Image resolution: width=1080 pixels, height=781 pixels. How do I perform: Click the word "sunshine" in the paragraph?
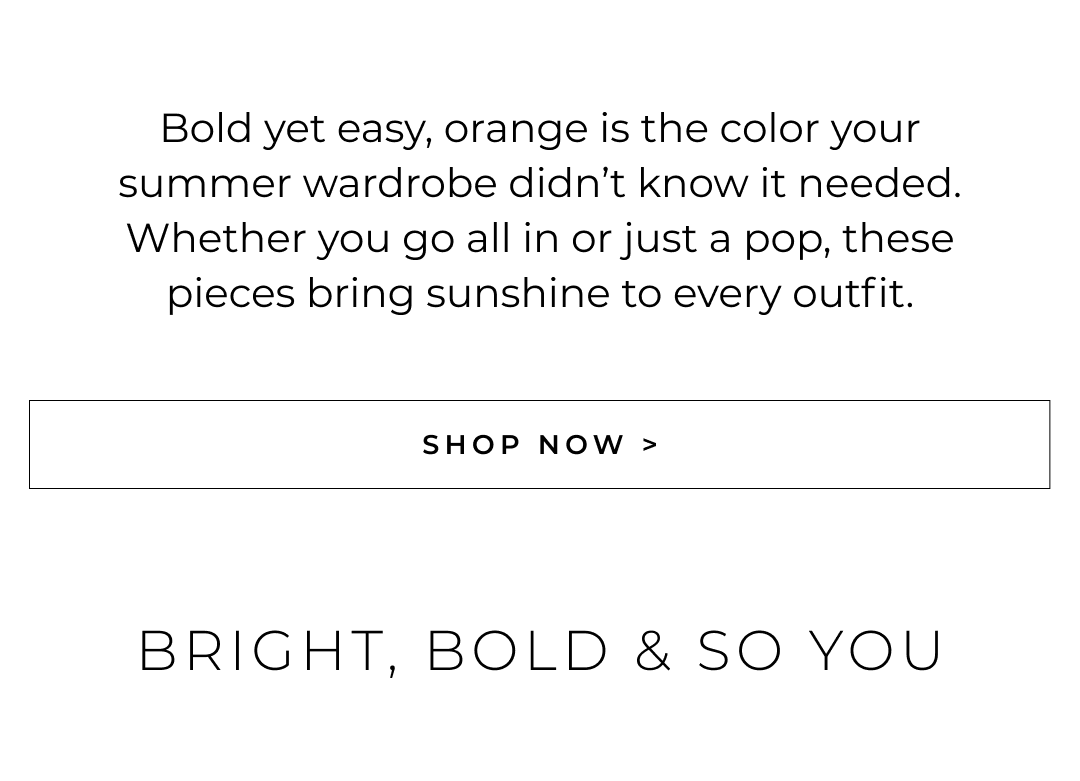517,294
